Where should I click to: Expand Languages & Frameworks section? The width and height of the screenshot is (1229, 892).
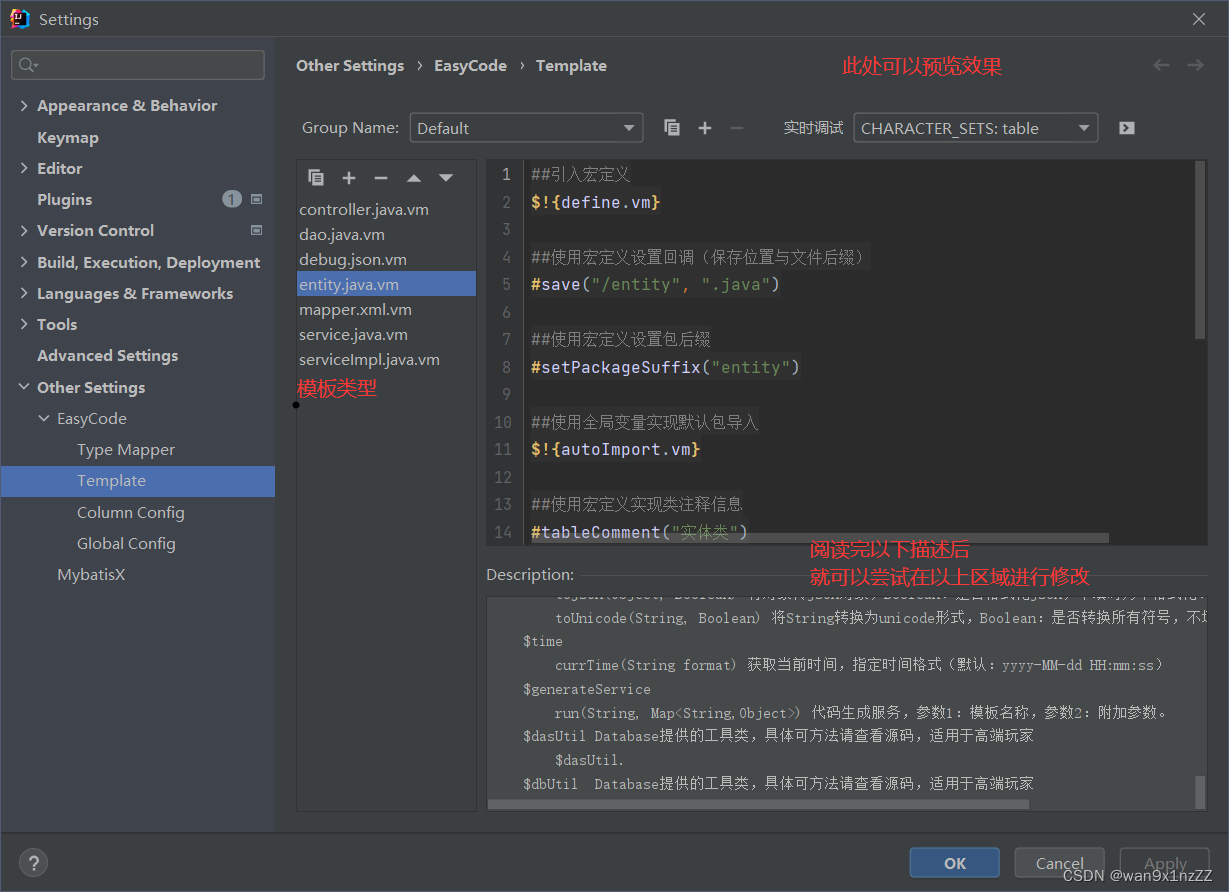click(x=25, y=293)
